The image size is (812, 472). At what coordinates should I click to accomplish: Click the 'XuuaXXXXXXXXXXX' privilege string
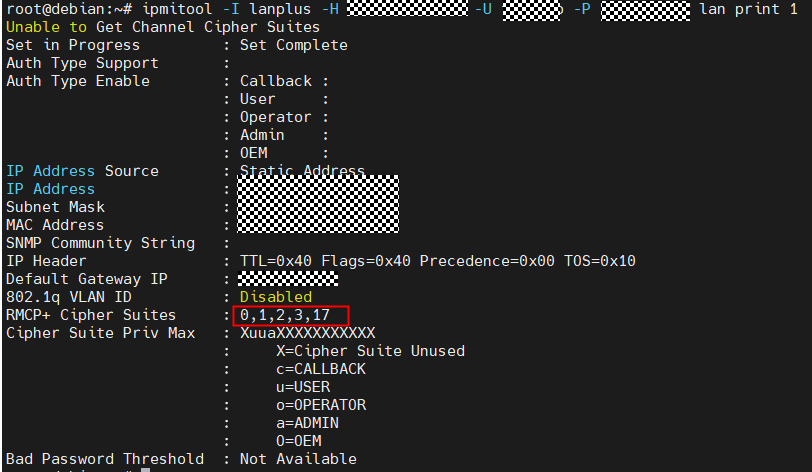pyautogui.click(x=308, y=333)
